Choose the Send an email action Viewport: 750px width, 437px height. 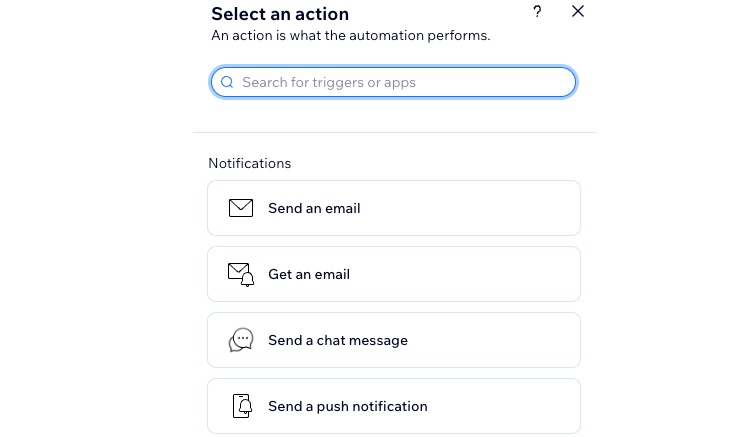(394, 208)
